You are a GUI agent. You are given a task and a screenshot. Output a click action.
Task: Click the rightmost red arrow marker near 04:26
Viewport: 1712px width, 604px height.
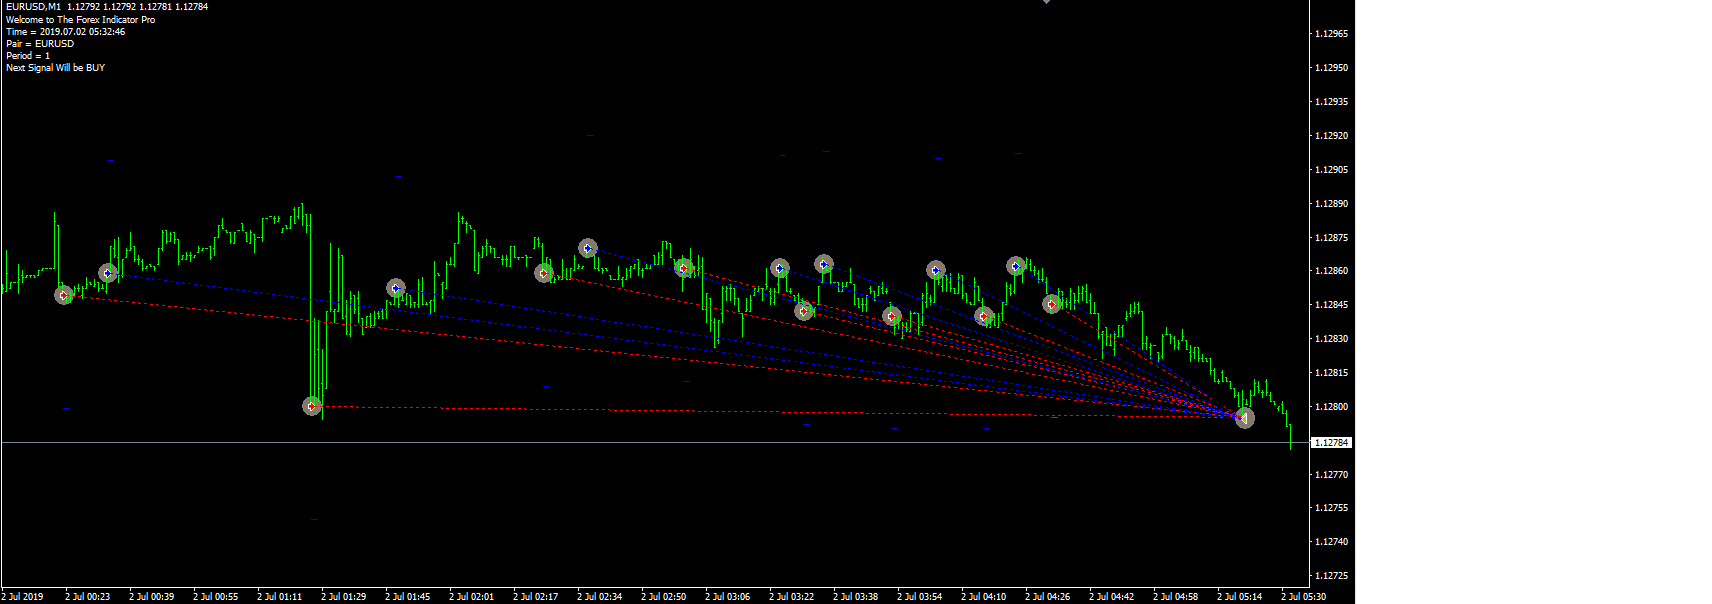point(1051,304)
